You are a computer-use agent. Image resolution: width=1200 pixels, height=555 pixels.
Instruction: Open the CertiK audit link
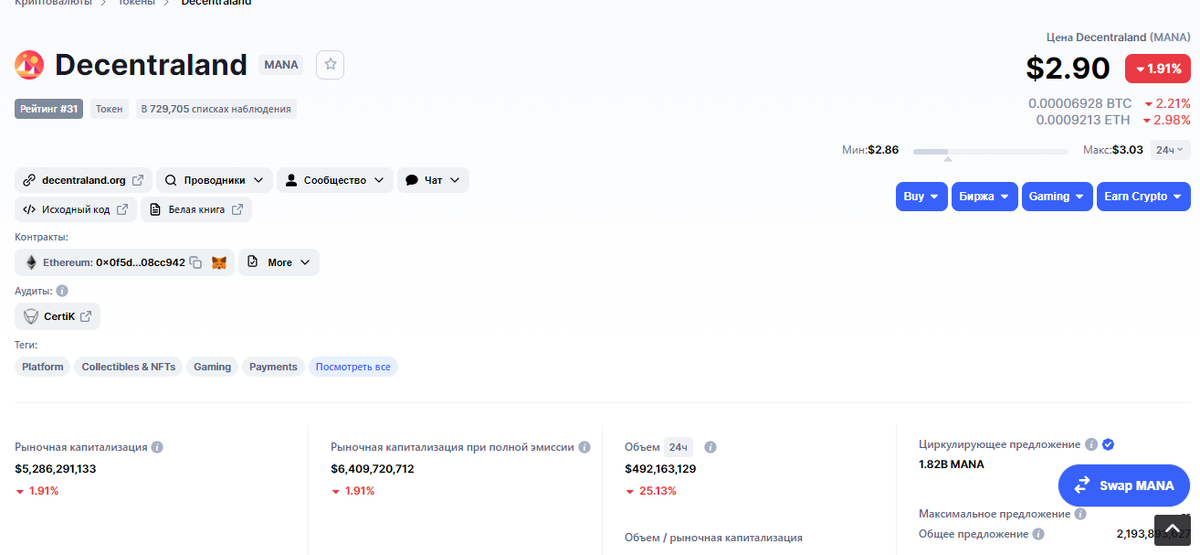(58, 316)
